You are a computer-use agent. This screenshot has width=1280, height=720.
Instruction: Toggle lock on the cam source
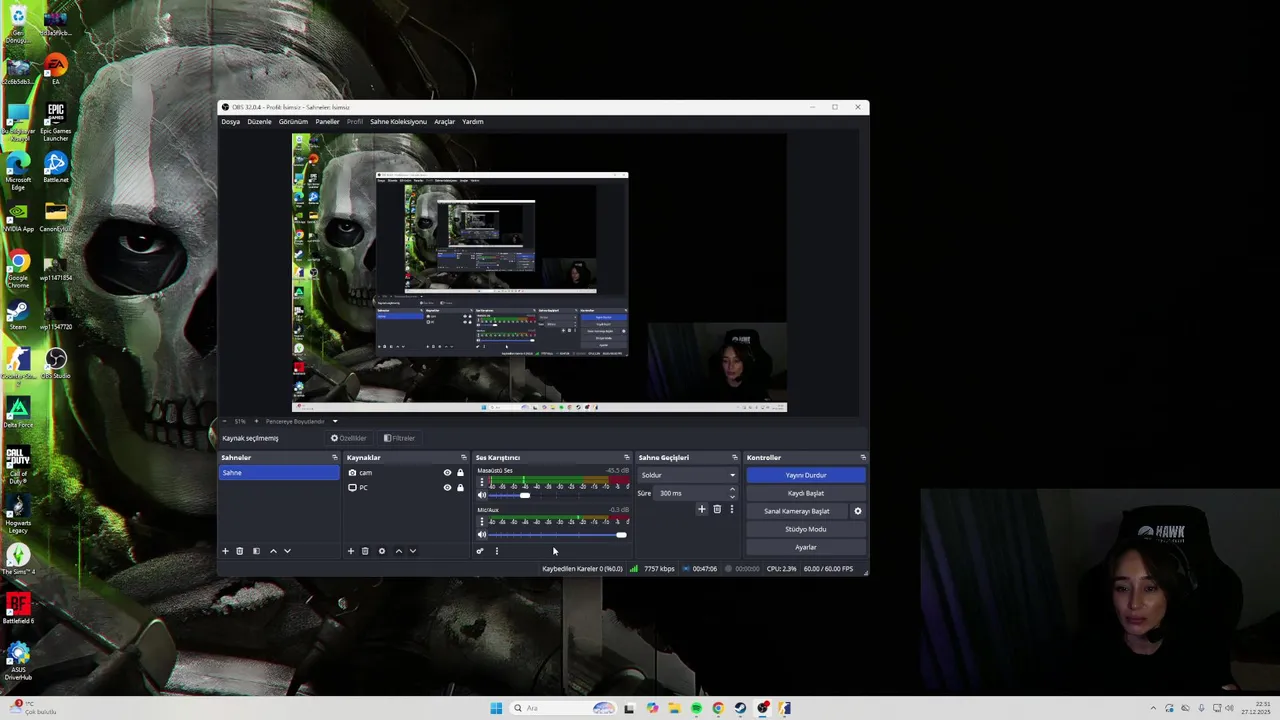[x=460, y=473]
